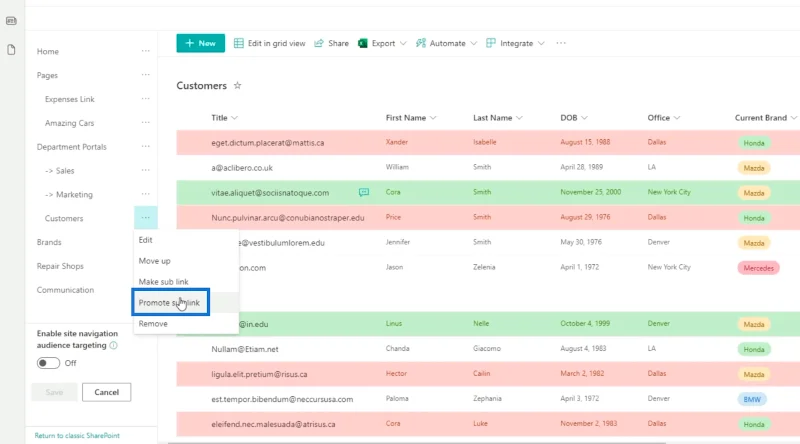
Task: Click the page icon in left rail
Action: [11, 50]
